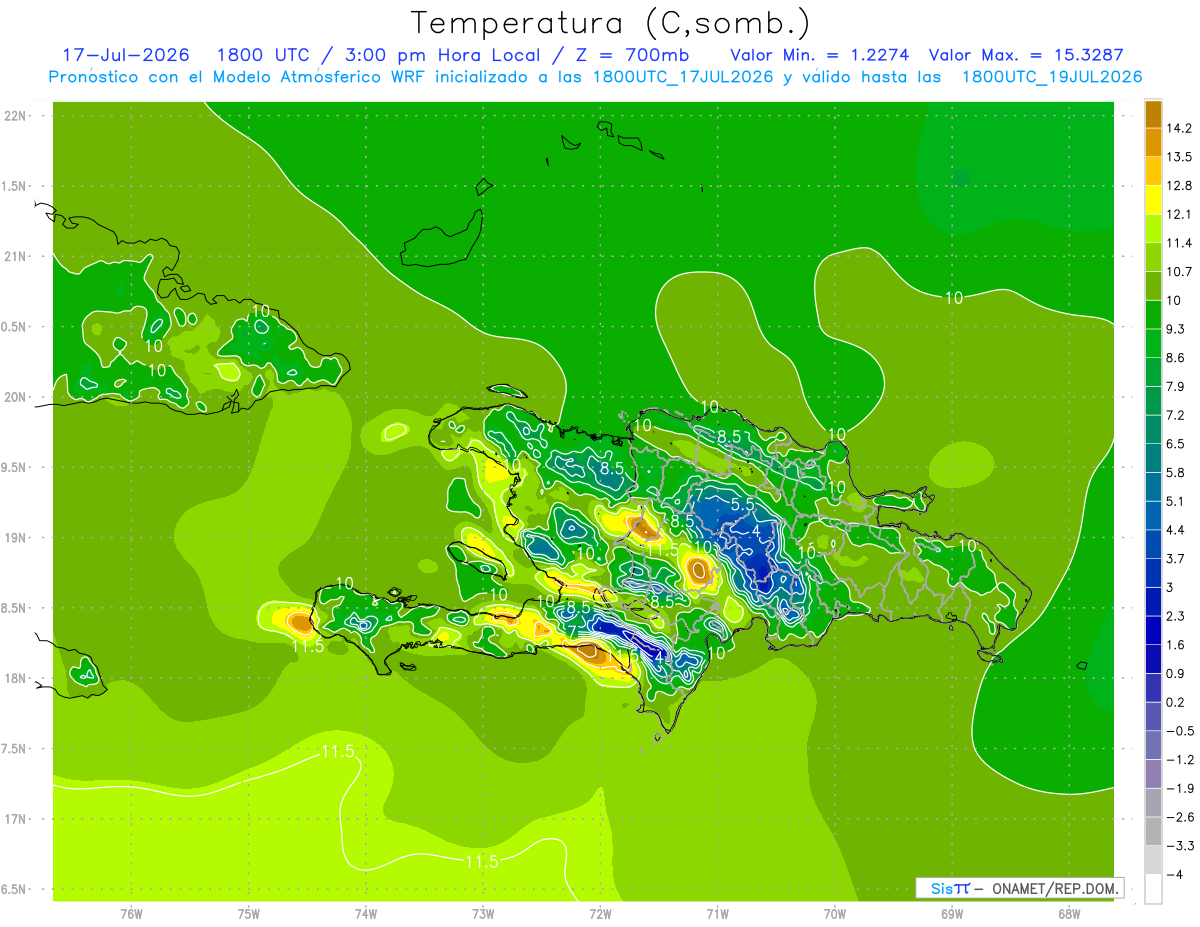Select the "20N" latitude axis label
The height and width of the screenshot is (927, 1200).
(x=16, y=398)
